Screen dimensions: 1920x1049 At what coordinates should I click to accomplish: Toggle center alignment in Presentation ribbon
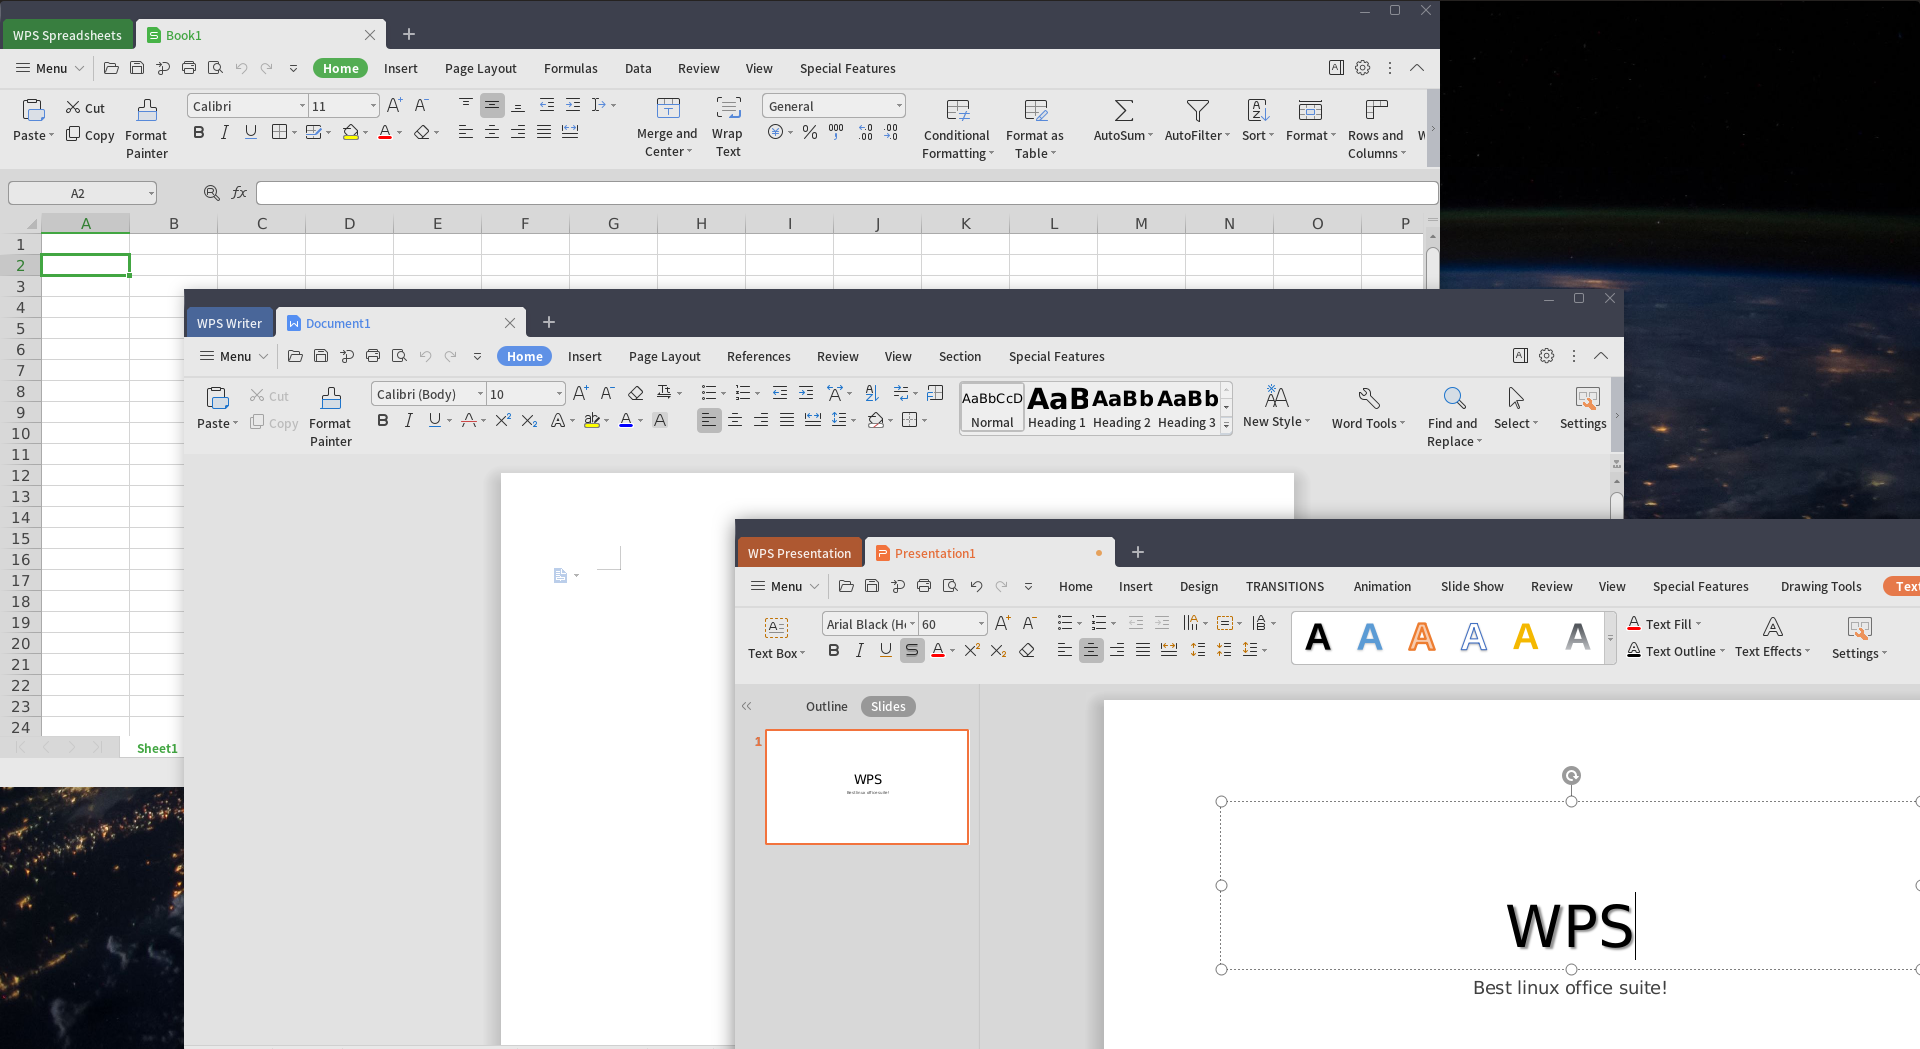pos(1091,651)
